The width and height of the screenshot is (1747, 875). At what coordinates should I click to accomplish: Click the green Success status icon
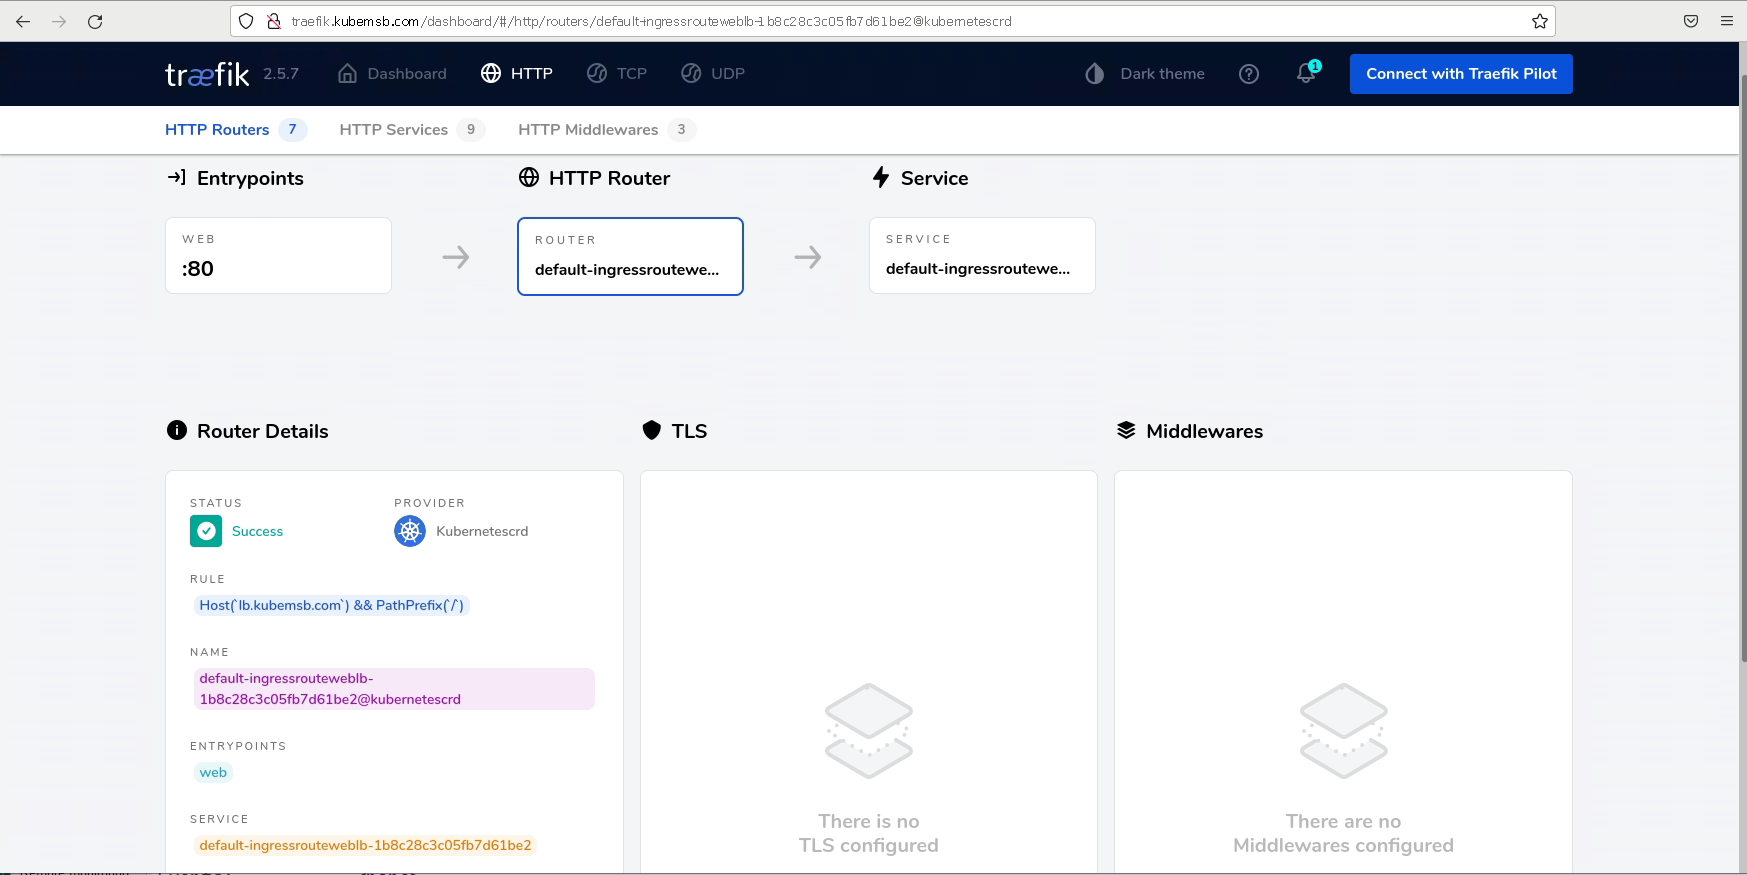206,531
